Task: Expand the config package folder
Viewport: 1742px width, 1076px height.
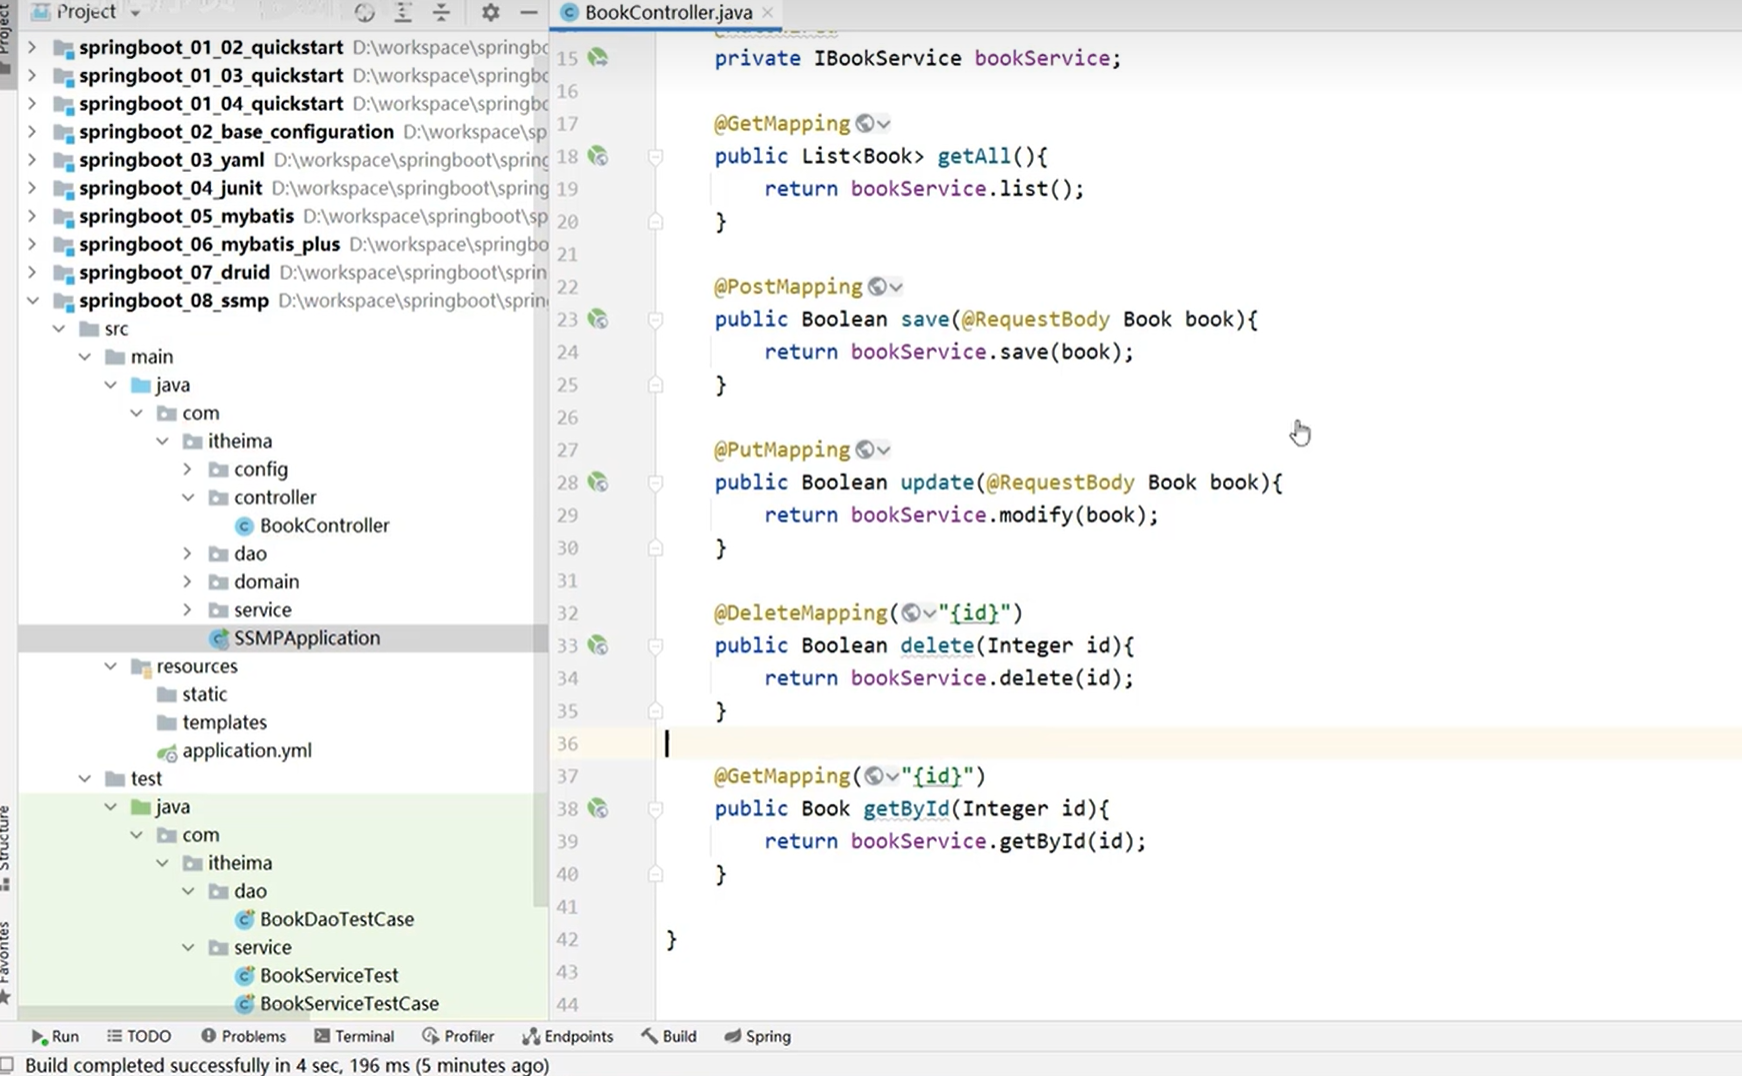Action: [188, 469]
